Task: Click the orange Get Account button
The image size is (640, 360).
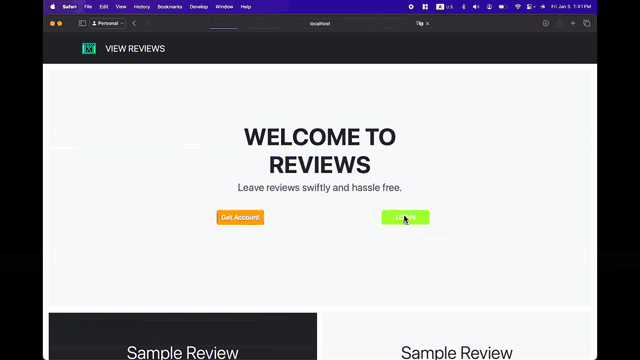Action: [240, 217]
